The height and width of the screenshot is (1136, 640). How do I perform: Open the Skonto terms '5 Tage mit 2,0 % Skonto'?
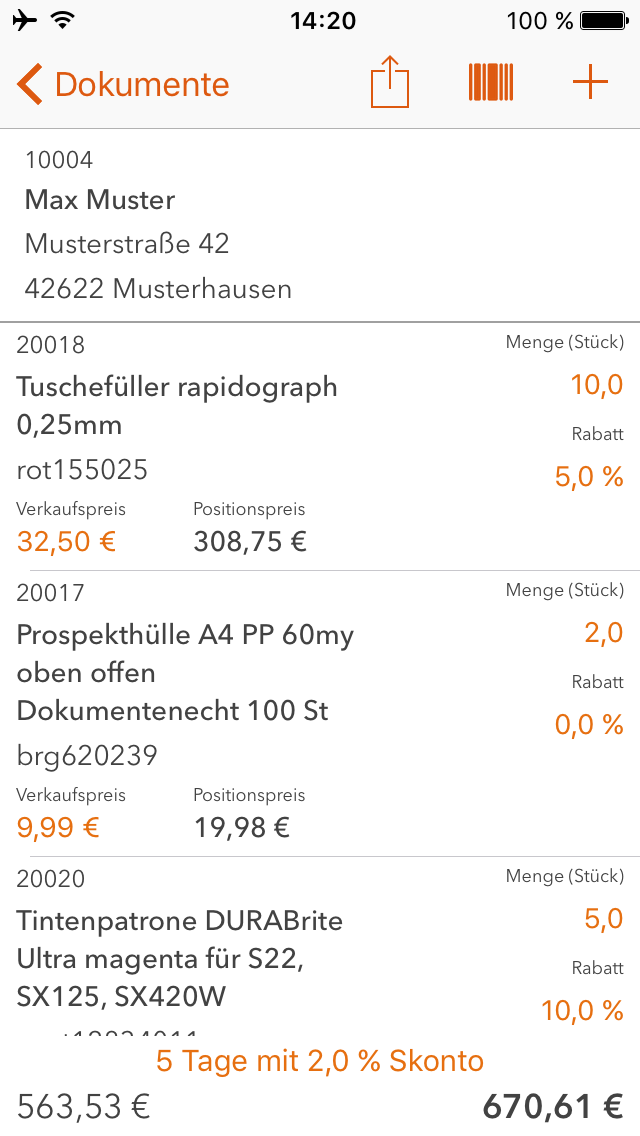(x=319, y=1062)
